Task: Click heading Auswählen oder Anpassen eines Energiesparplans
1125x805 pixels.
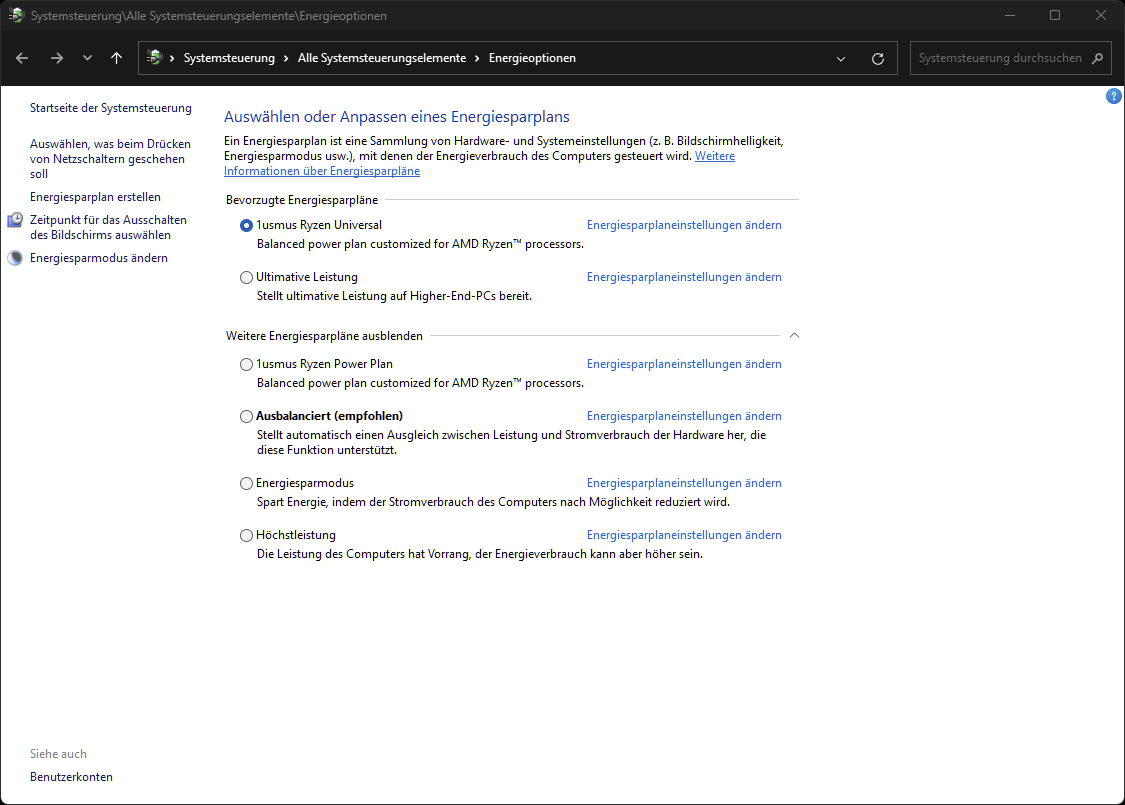Action: tap(397, 116)
